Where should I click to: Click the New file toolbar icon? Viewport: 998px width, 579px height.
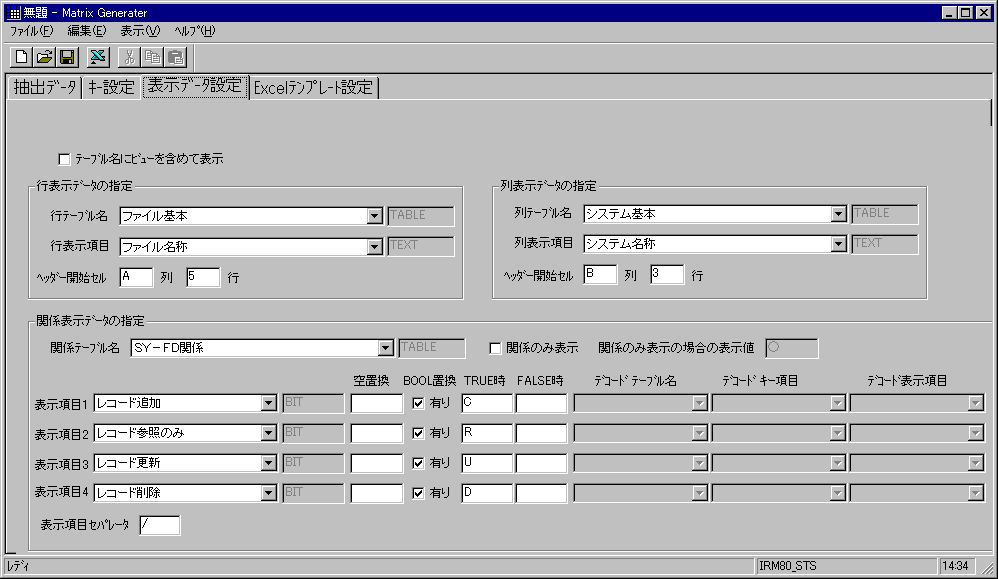pos(21,57)
